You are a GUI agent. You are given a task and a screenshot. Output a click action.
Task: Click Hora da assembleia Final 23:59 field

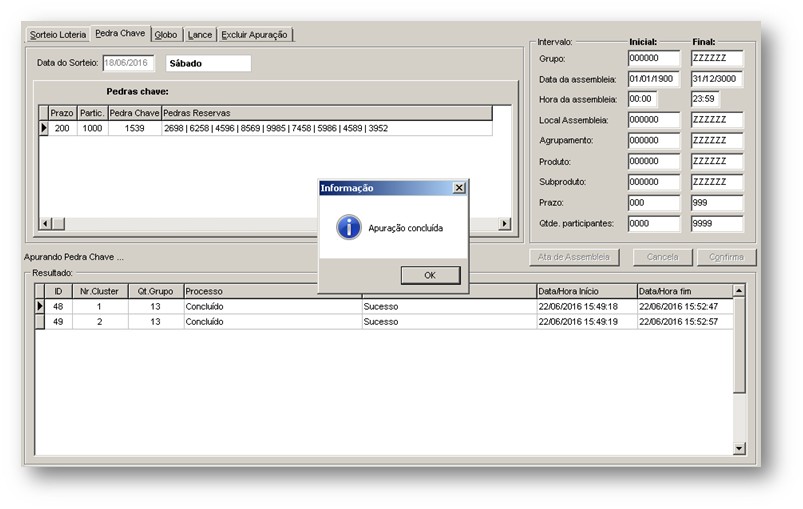(705, 99)
